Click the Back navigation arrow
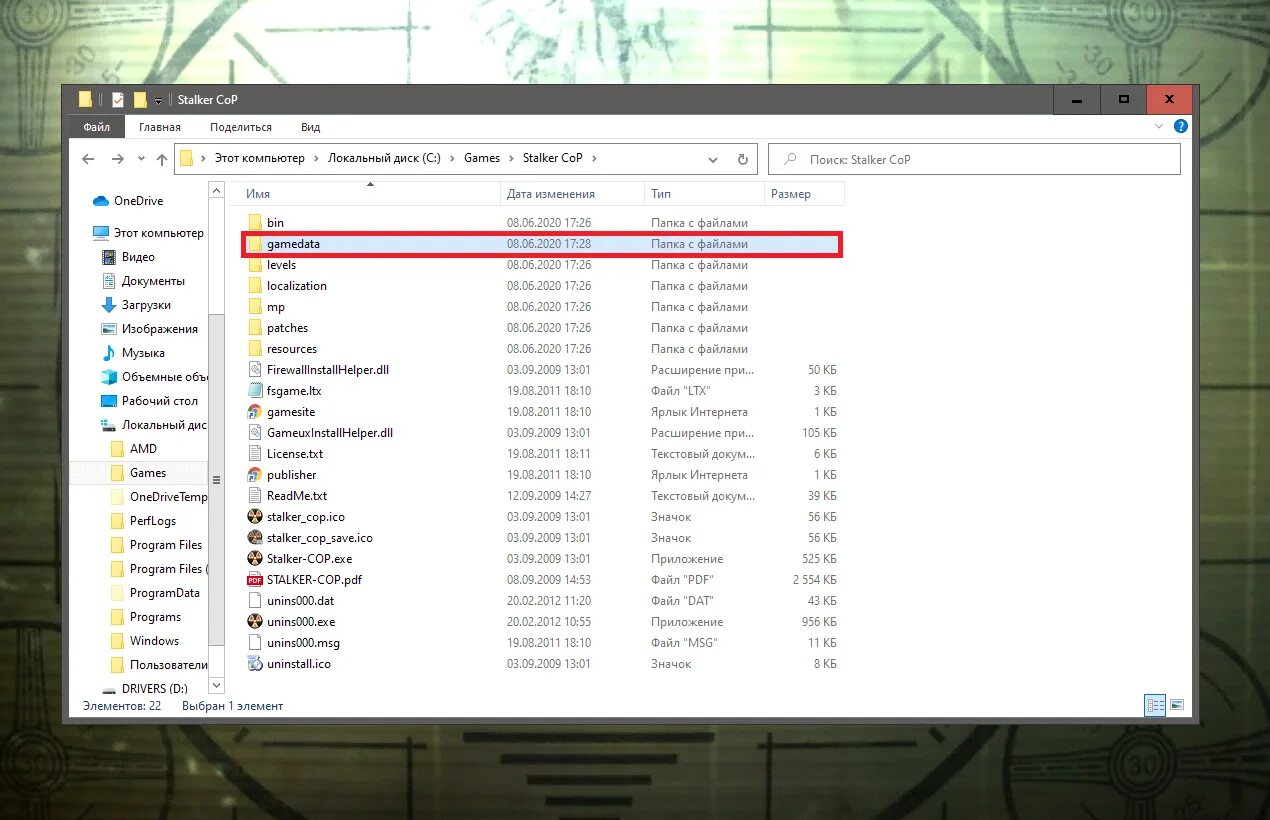 88,159
